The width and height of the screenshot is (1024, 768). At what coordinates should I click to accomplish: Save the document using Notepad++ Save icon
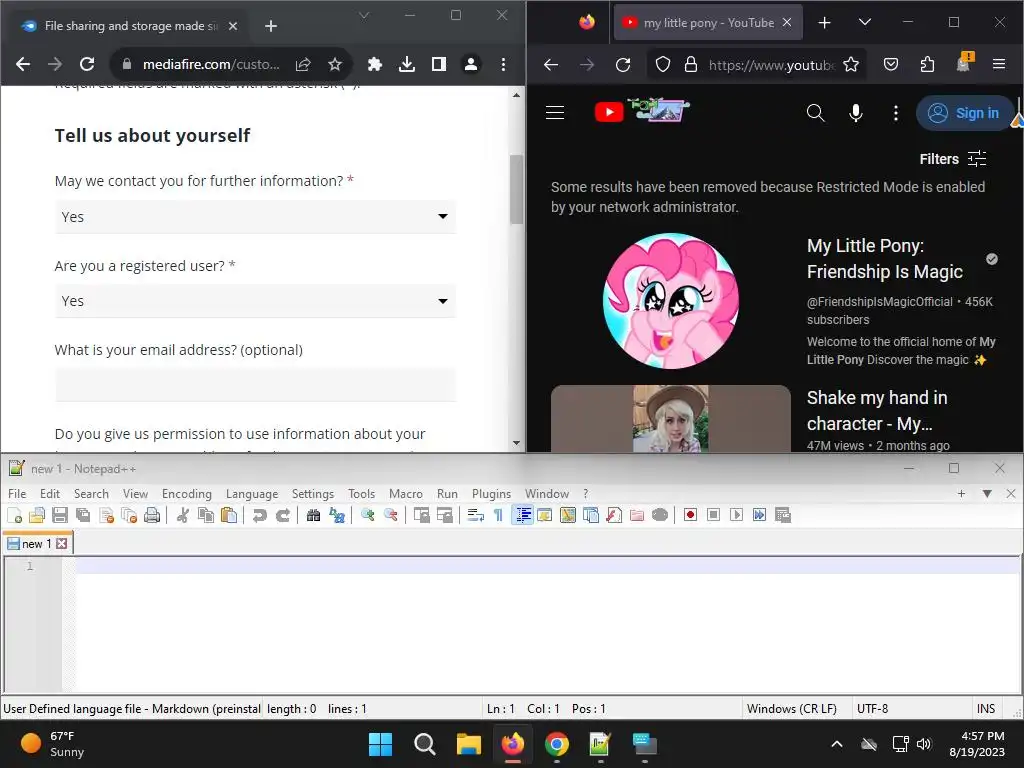[x=60, y=515]
